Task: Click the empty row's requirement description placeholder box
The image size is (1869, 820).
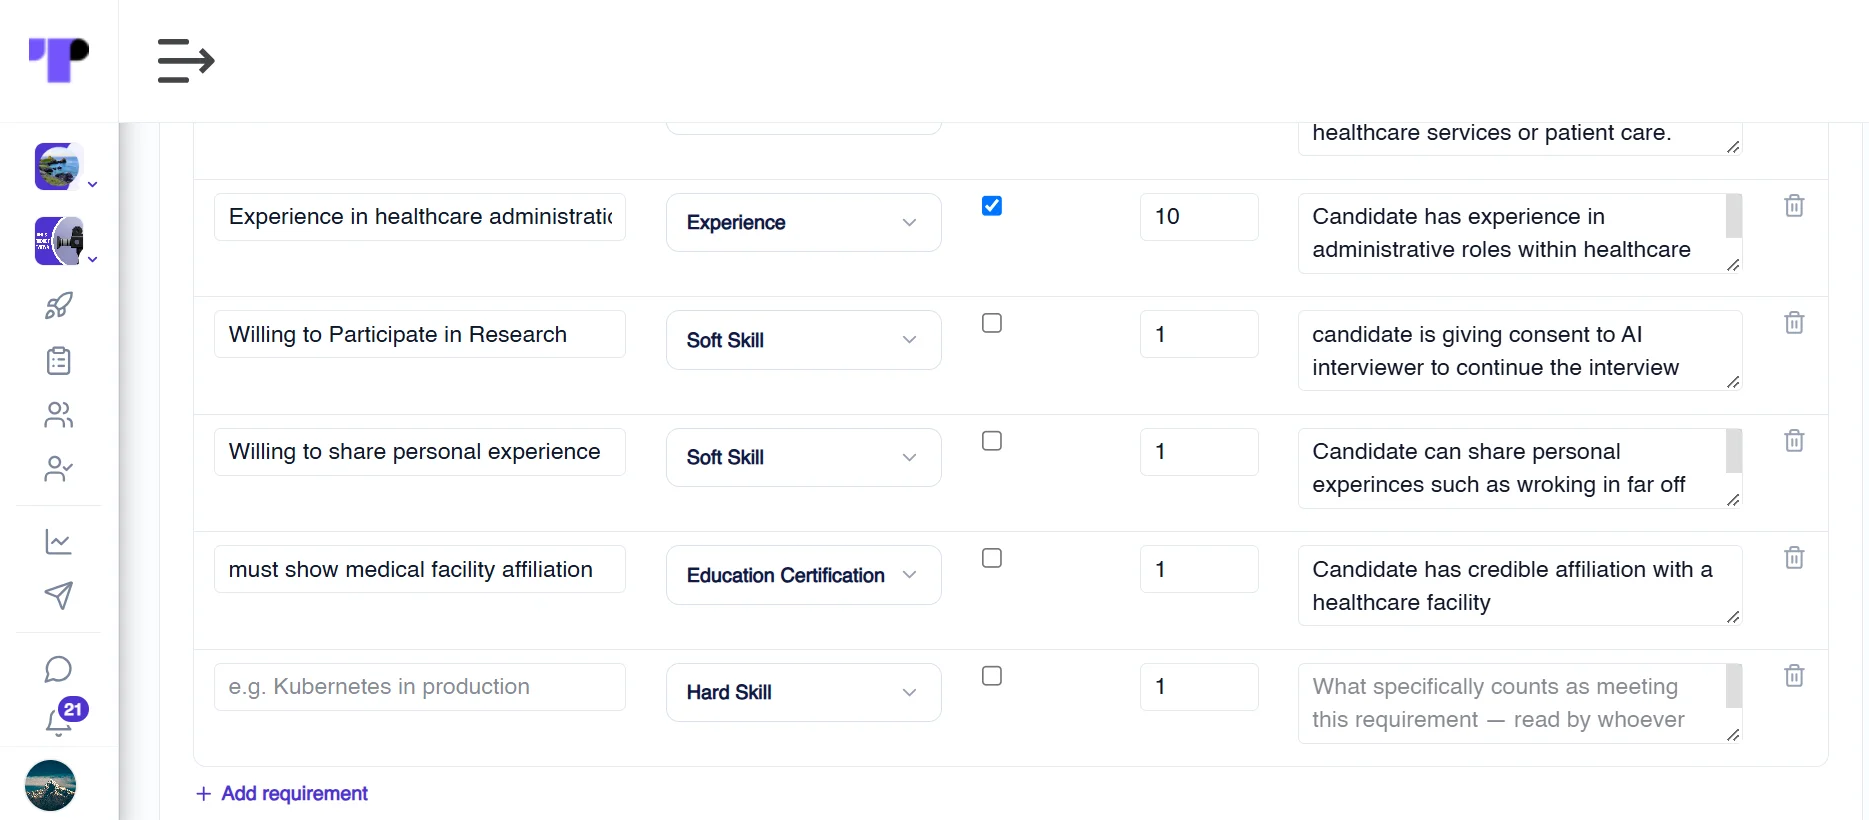Action: [x=1520, y=703]
